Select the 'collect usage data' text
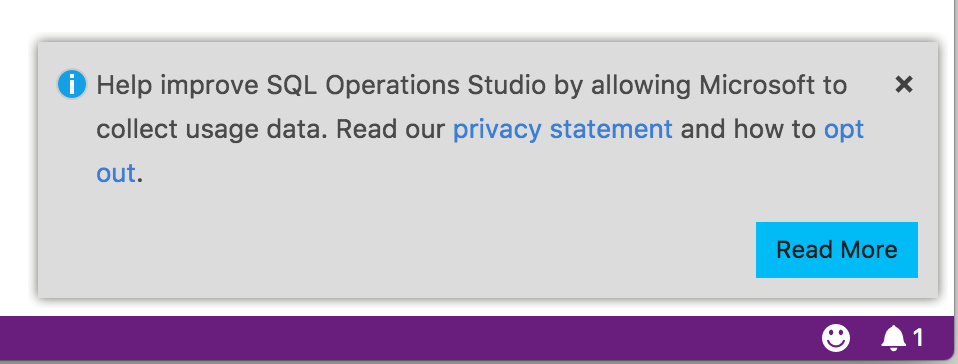 tap(212, 130)
